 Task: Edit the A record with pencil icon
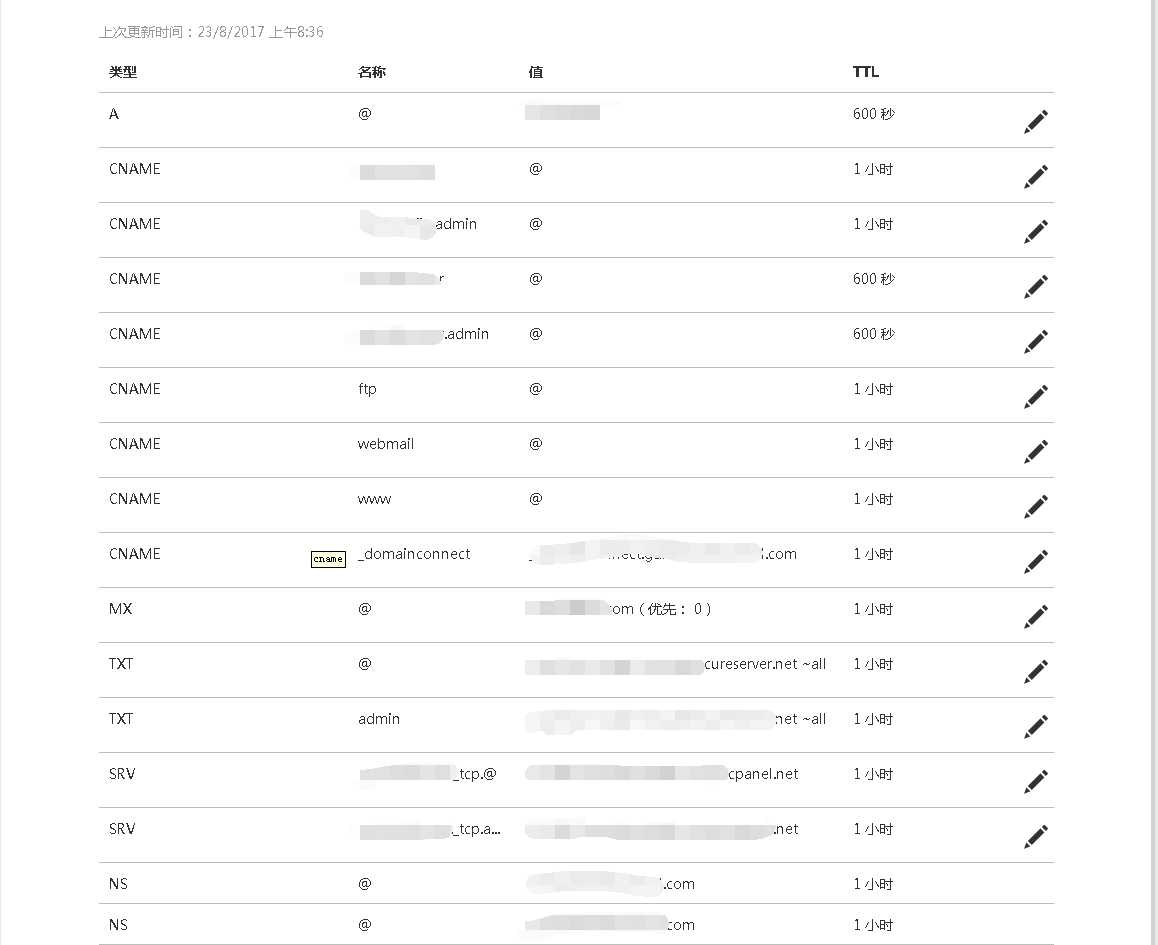coord(1035,122)
